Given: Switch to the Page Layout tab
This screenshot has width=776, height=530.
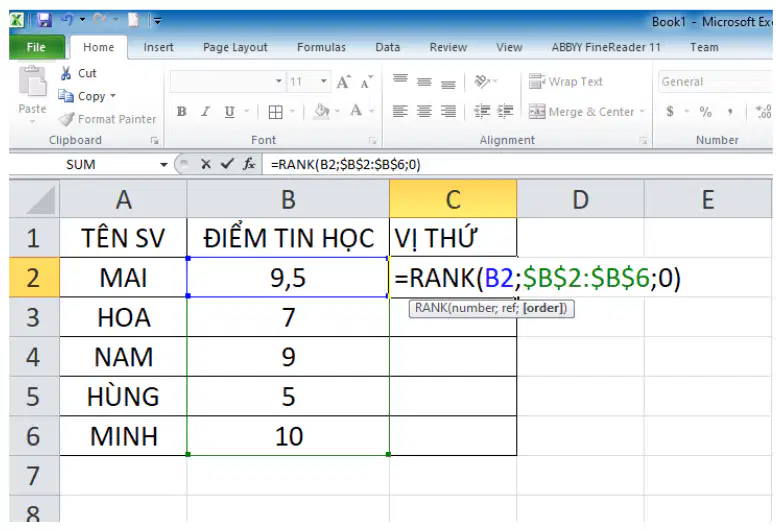Looking at the screenshot, I should (235, 47).
